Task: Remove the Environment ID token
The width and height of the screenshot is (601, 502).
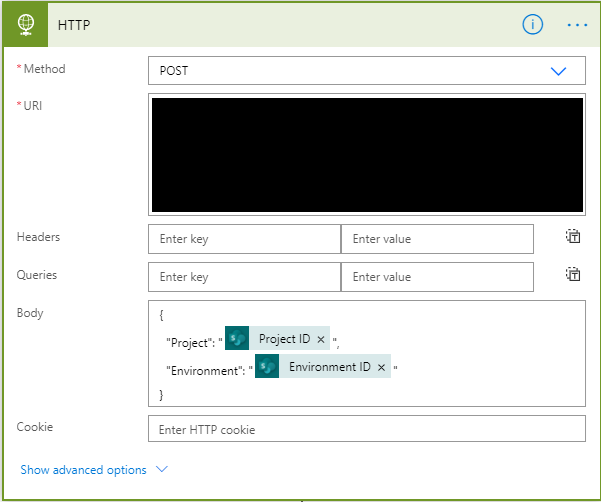Action: (381, 367)
